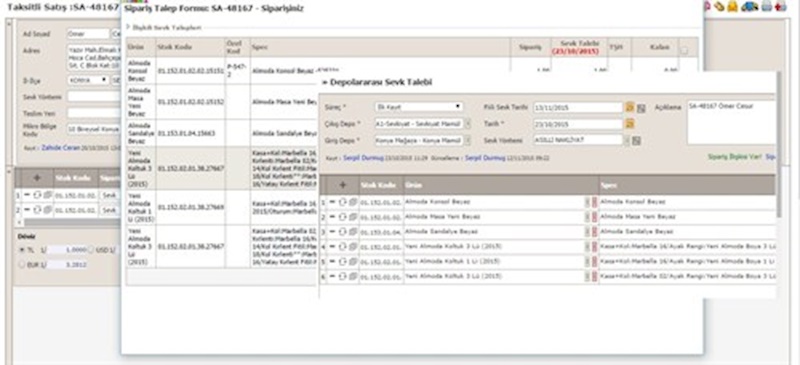The height and width of the screenshot is (365, 800).
Task: Open Serpil Durmuş link next to Güncelleme
Action: click(485, 158)
